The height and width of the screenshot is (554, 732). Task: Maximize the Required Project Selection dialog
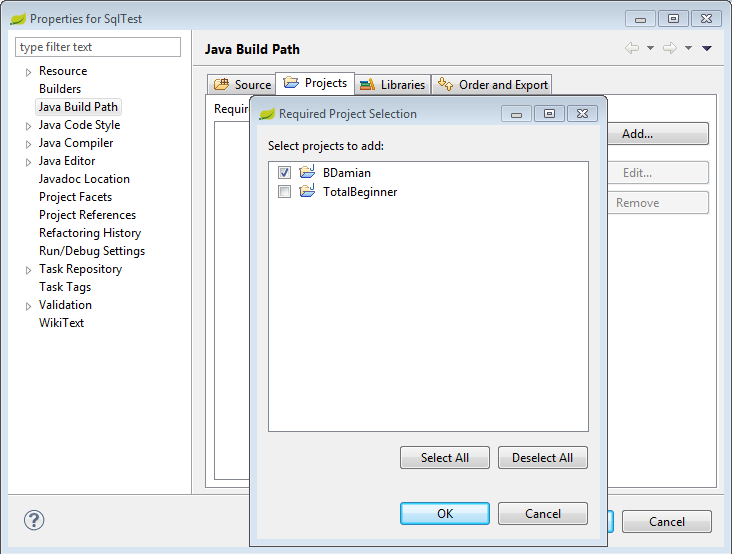pyautogui.click(x=549, y=113)
